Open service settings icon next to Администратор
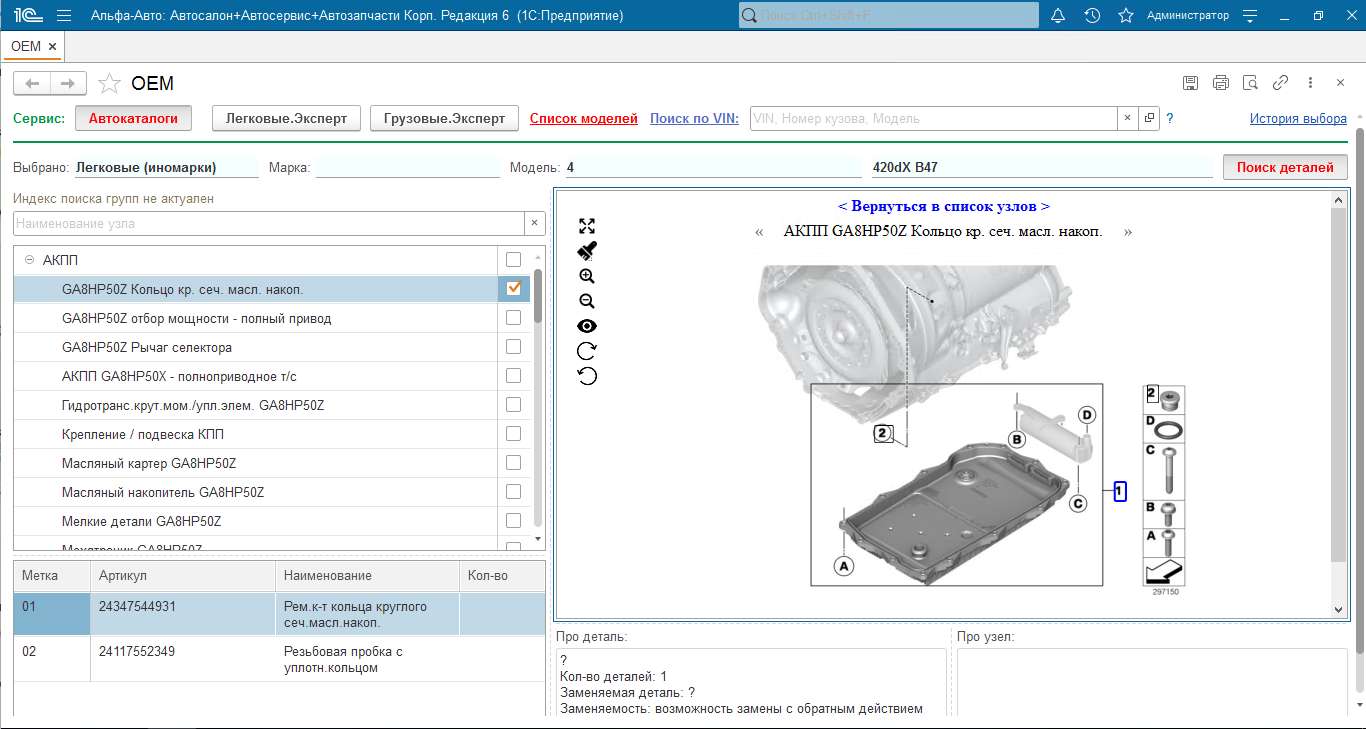 point(1249,16)
